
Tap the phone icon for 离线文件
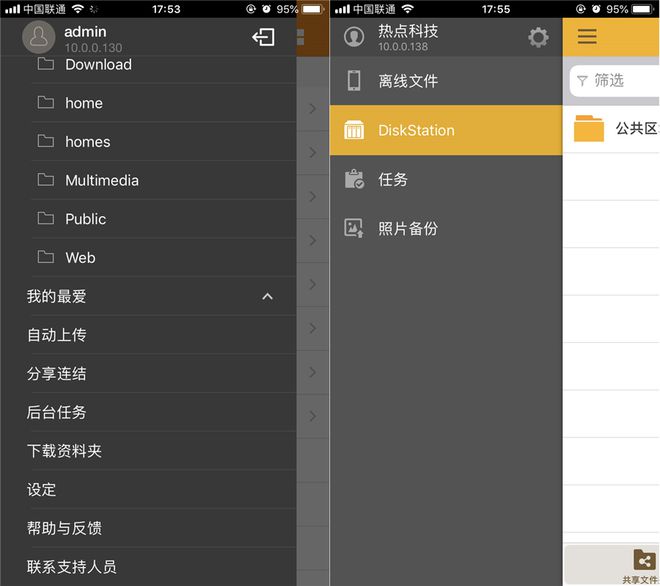[x=354, y=80]
